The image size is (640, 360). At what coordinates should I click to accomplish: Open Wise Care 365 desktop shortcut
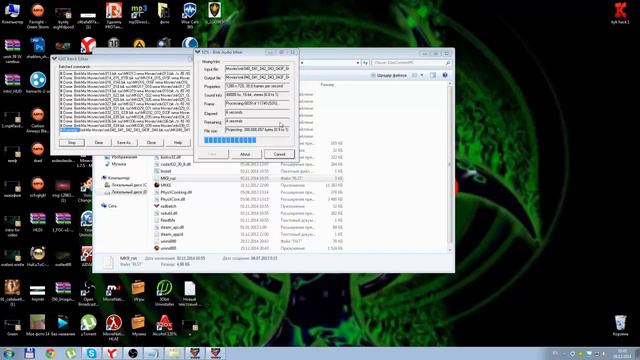coord(189,16)
